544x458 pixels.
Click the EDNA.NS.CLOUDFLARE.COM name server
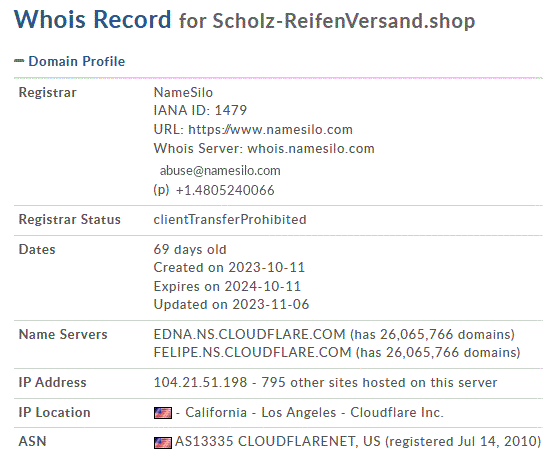click(249, 334)
